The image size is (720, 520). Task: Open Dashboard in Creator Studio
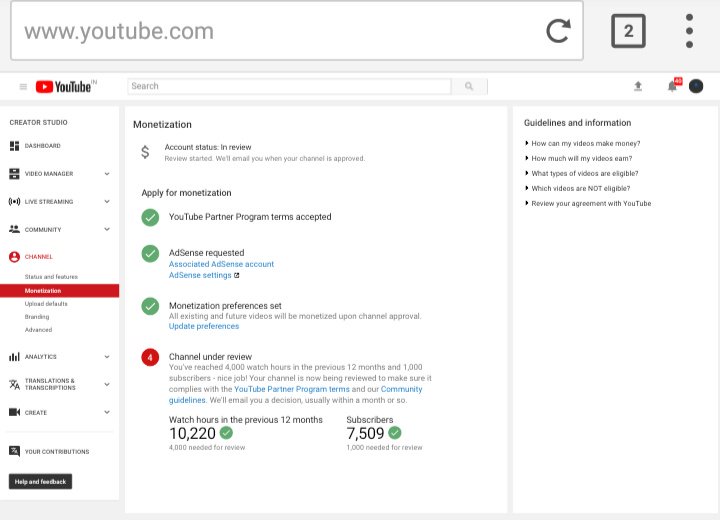(x=42, y=146)
